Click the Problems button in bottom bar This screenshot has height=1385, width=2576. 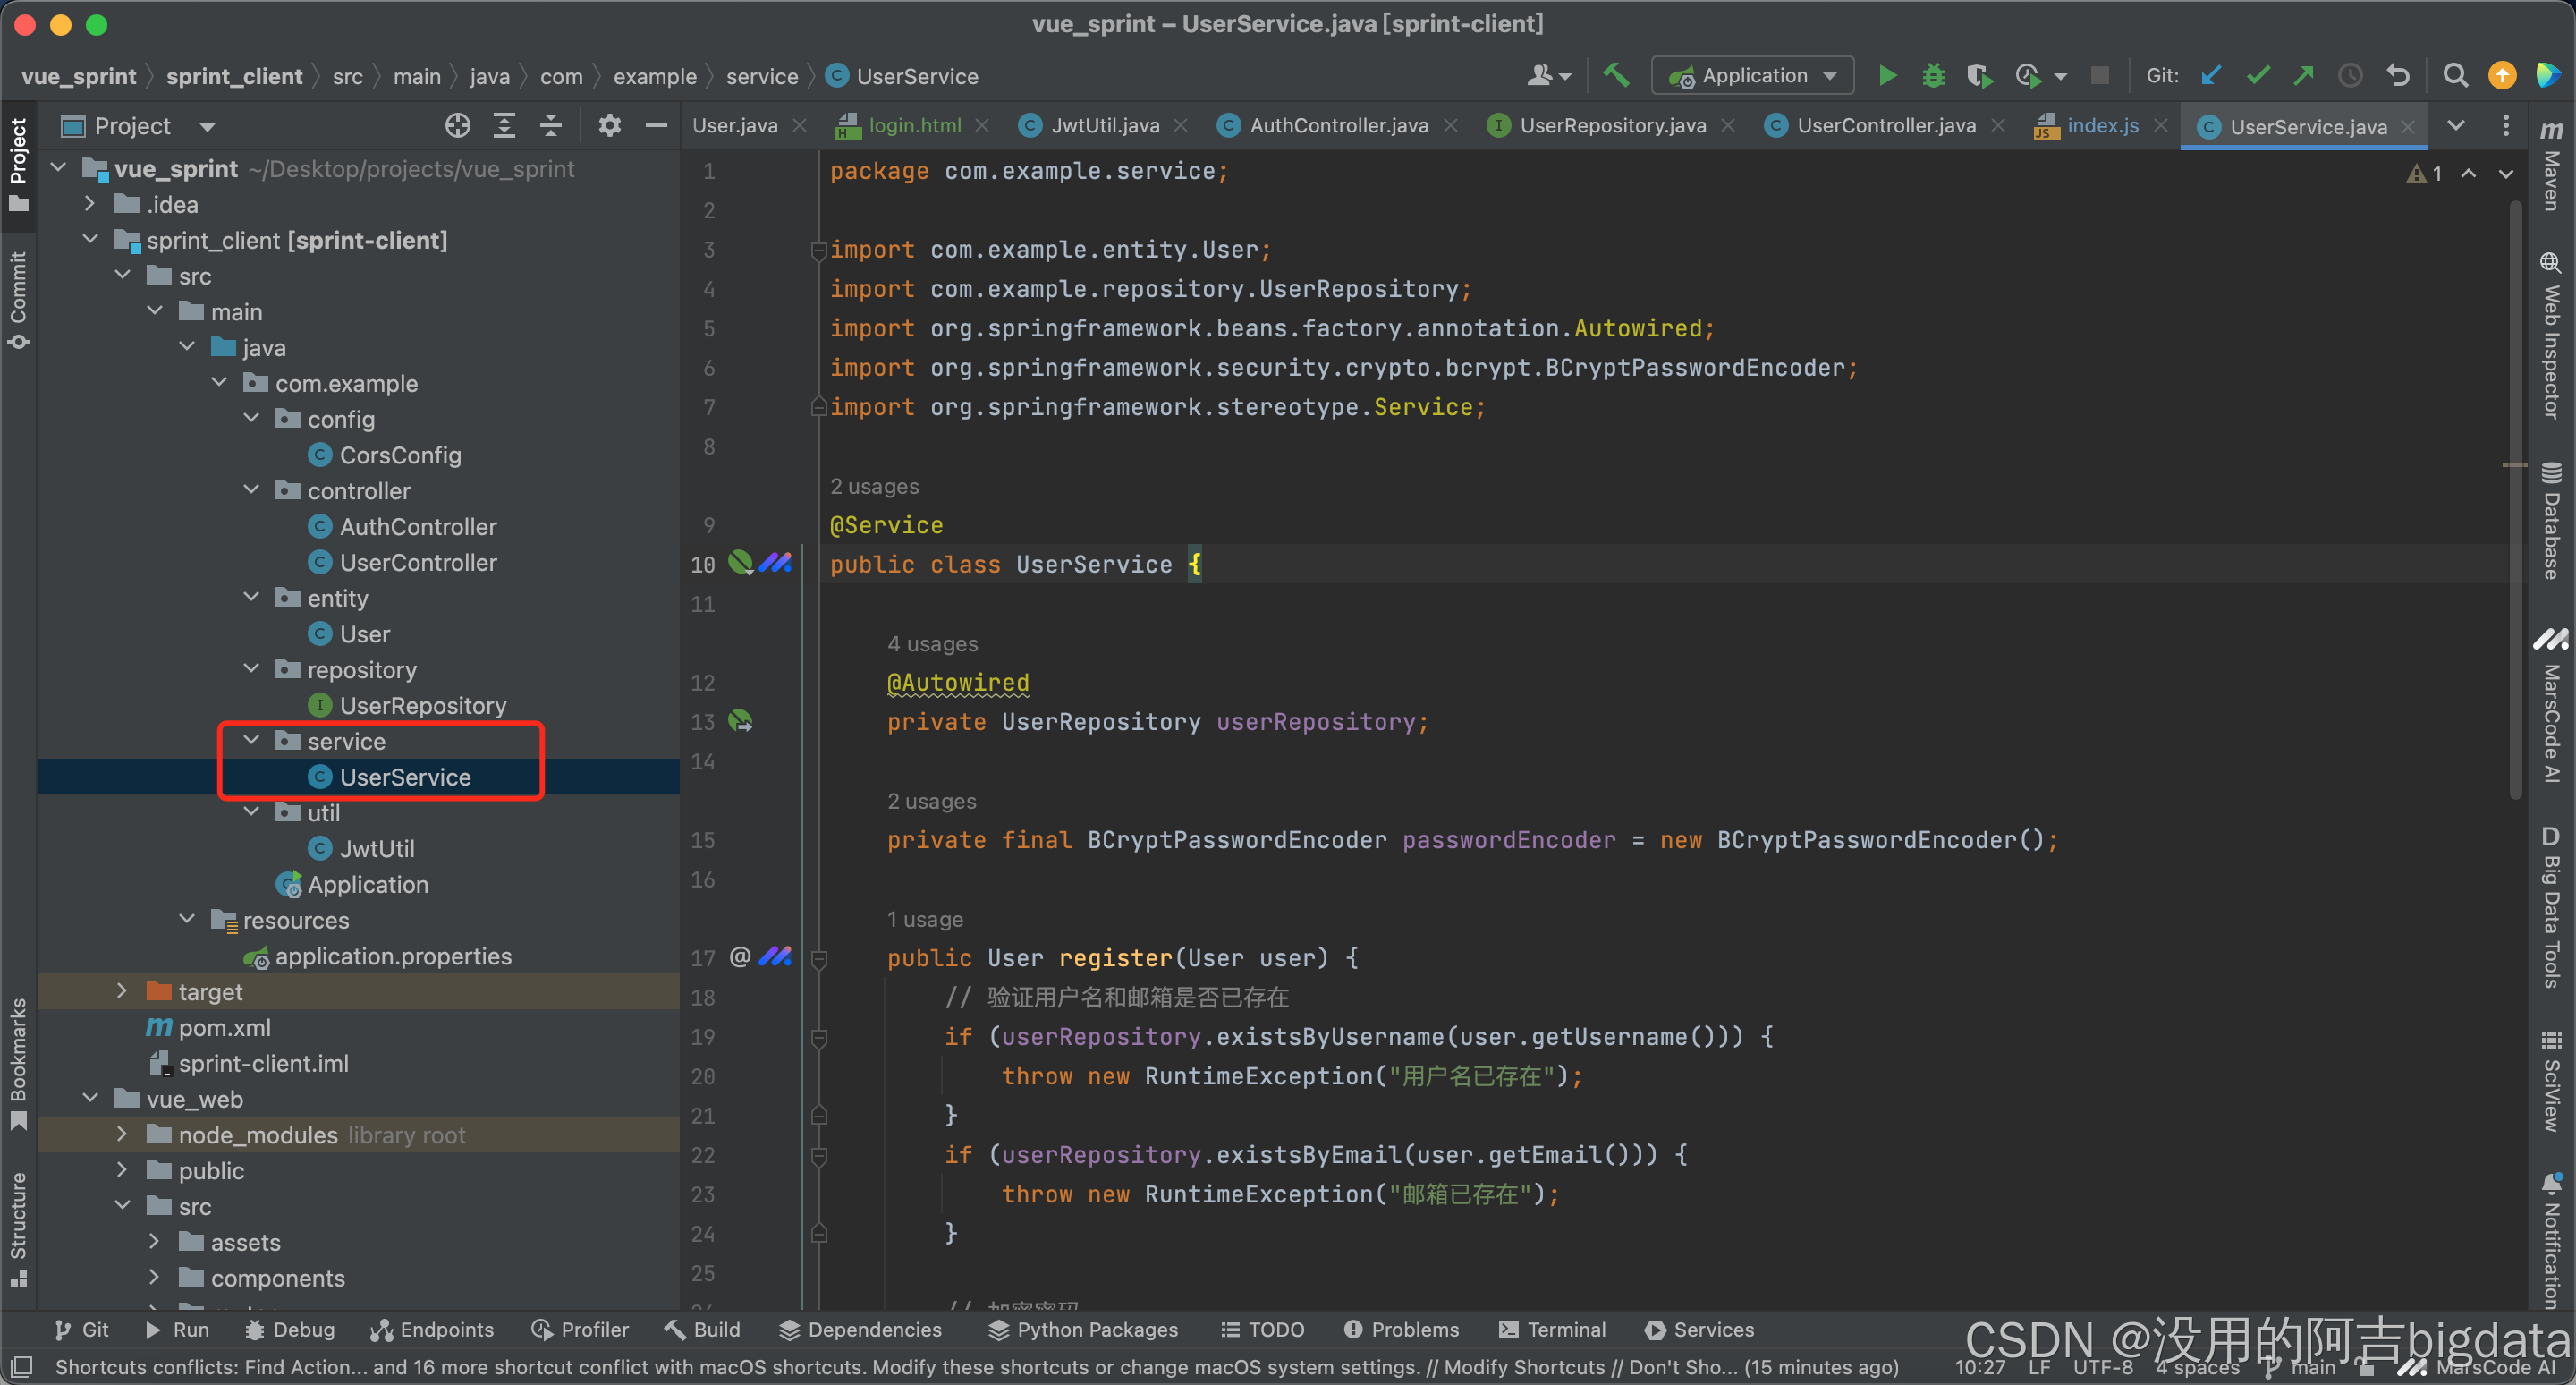click(1401, 1329)
